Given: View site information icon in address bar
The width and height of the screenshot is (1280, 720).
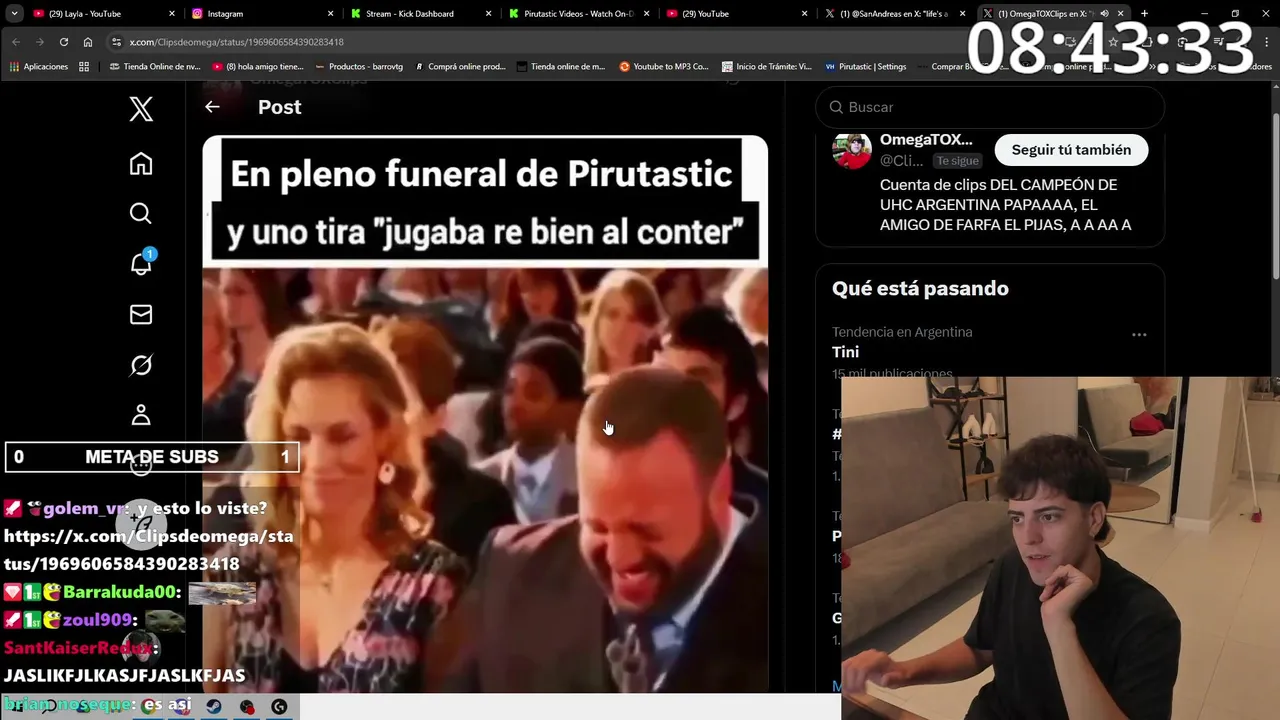Looking at the screenshot, I should pyautogui.click(x=117, y=42).
